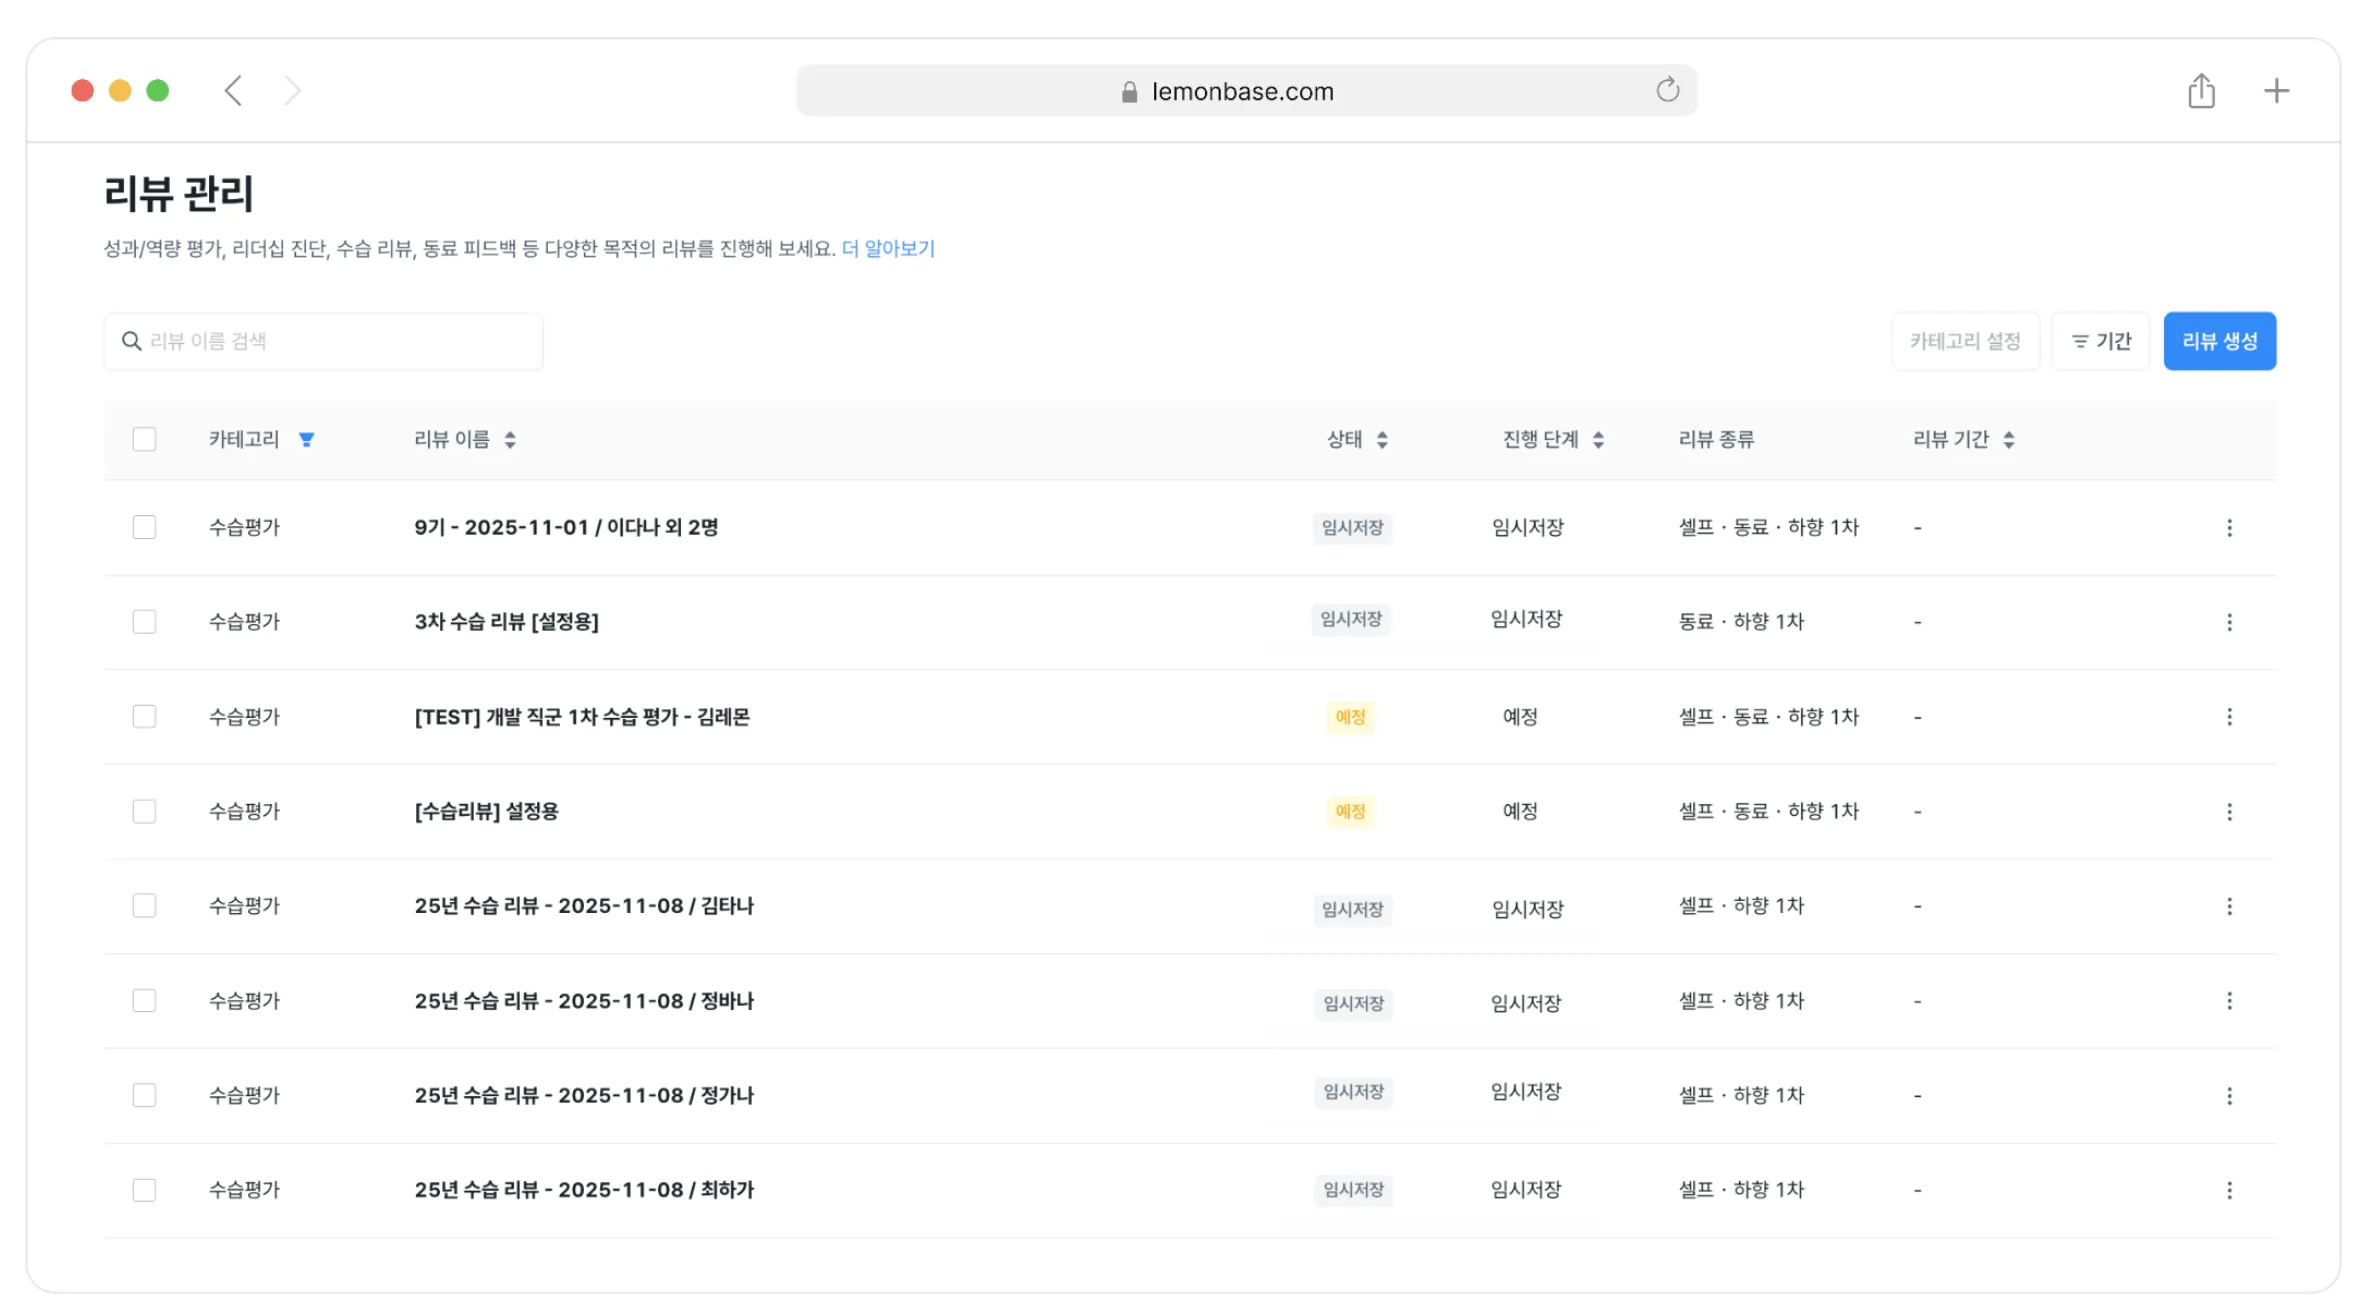
Task: Click the blue 리뷰 생성 button
Action: pos(2219,341)
